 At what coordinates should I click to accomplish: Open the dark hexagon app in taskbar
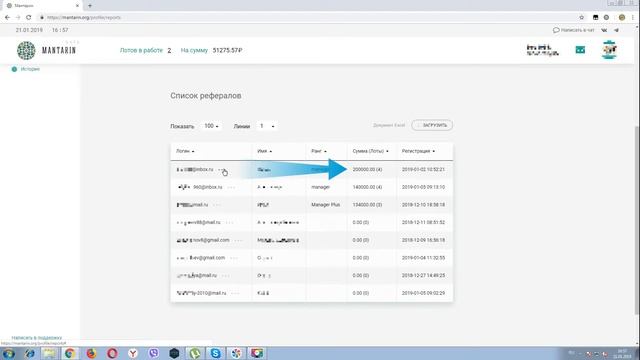pyautogui.click(x=174, y=353)
